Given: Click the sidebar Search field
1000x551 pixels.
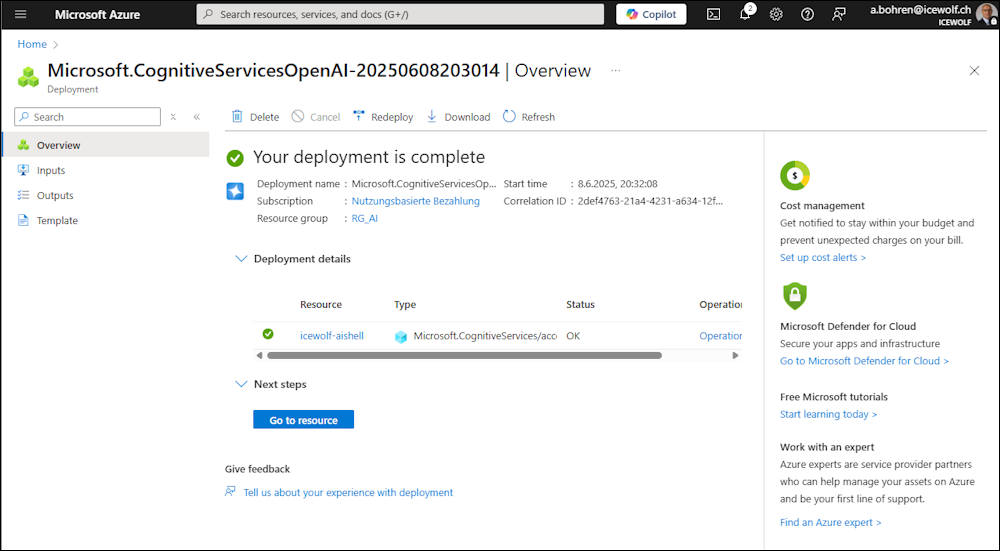Looking at the screenshot, I should point(87,117).
